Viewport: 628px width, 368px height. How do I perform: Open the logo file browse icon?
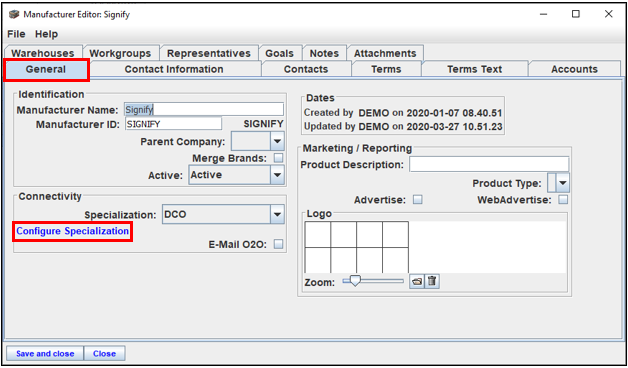click(x=417, y=282)
